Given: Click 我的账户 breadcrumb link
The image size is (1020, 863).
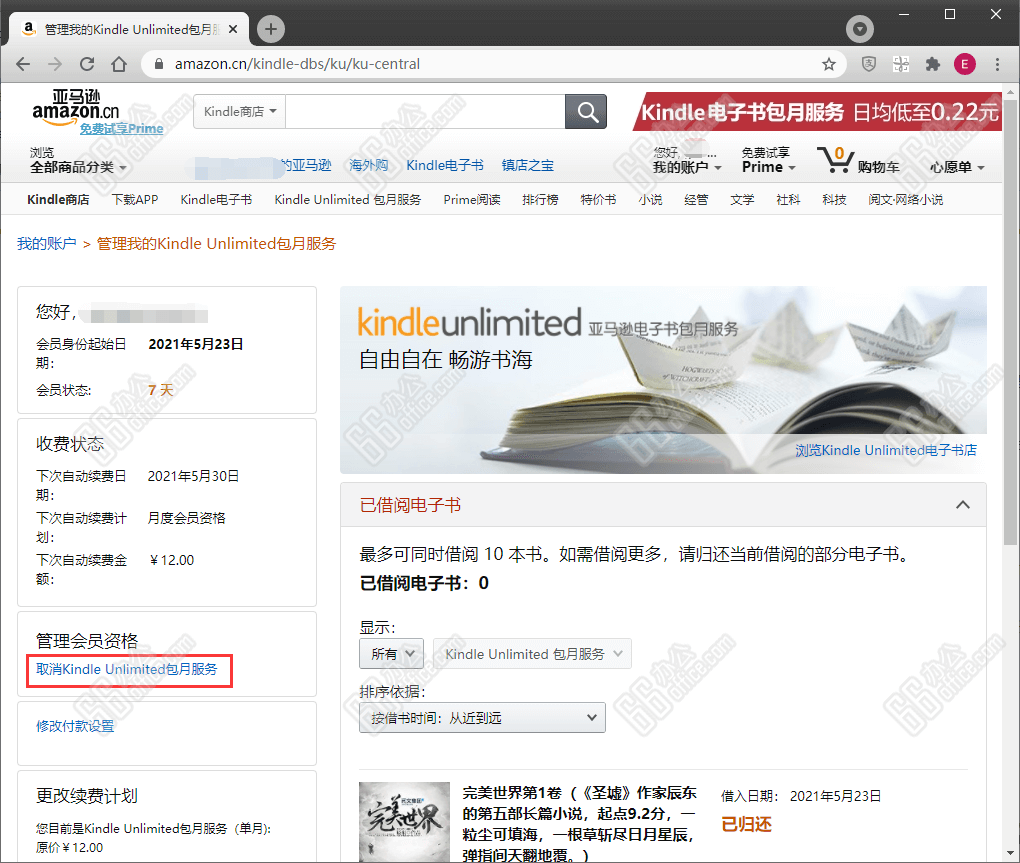Looking at the screenshot, I should [x=46, y=244].
